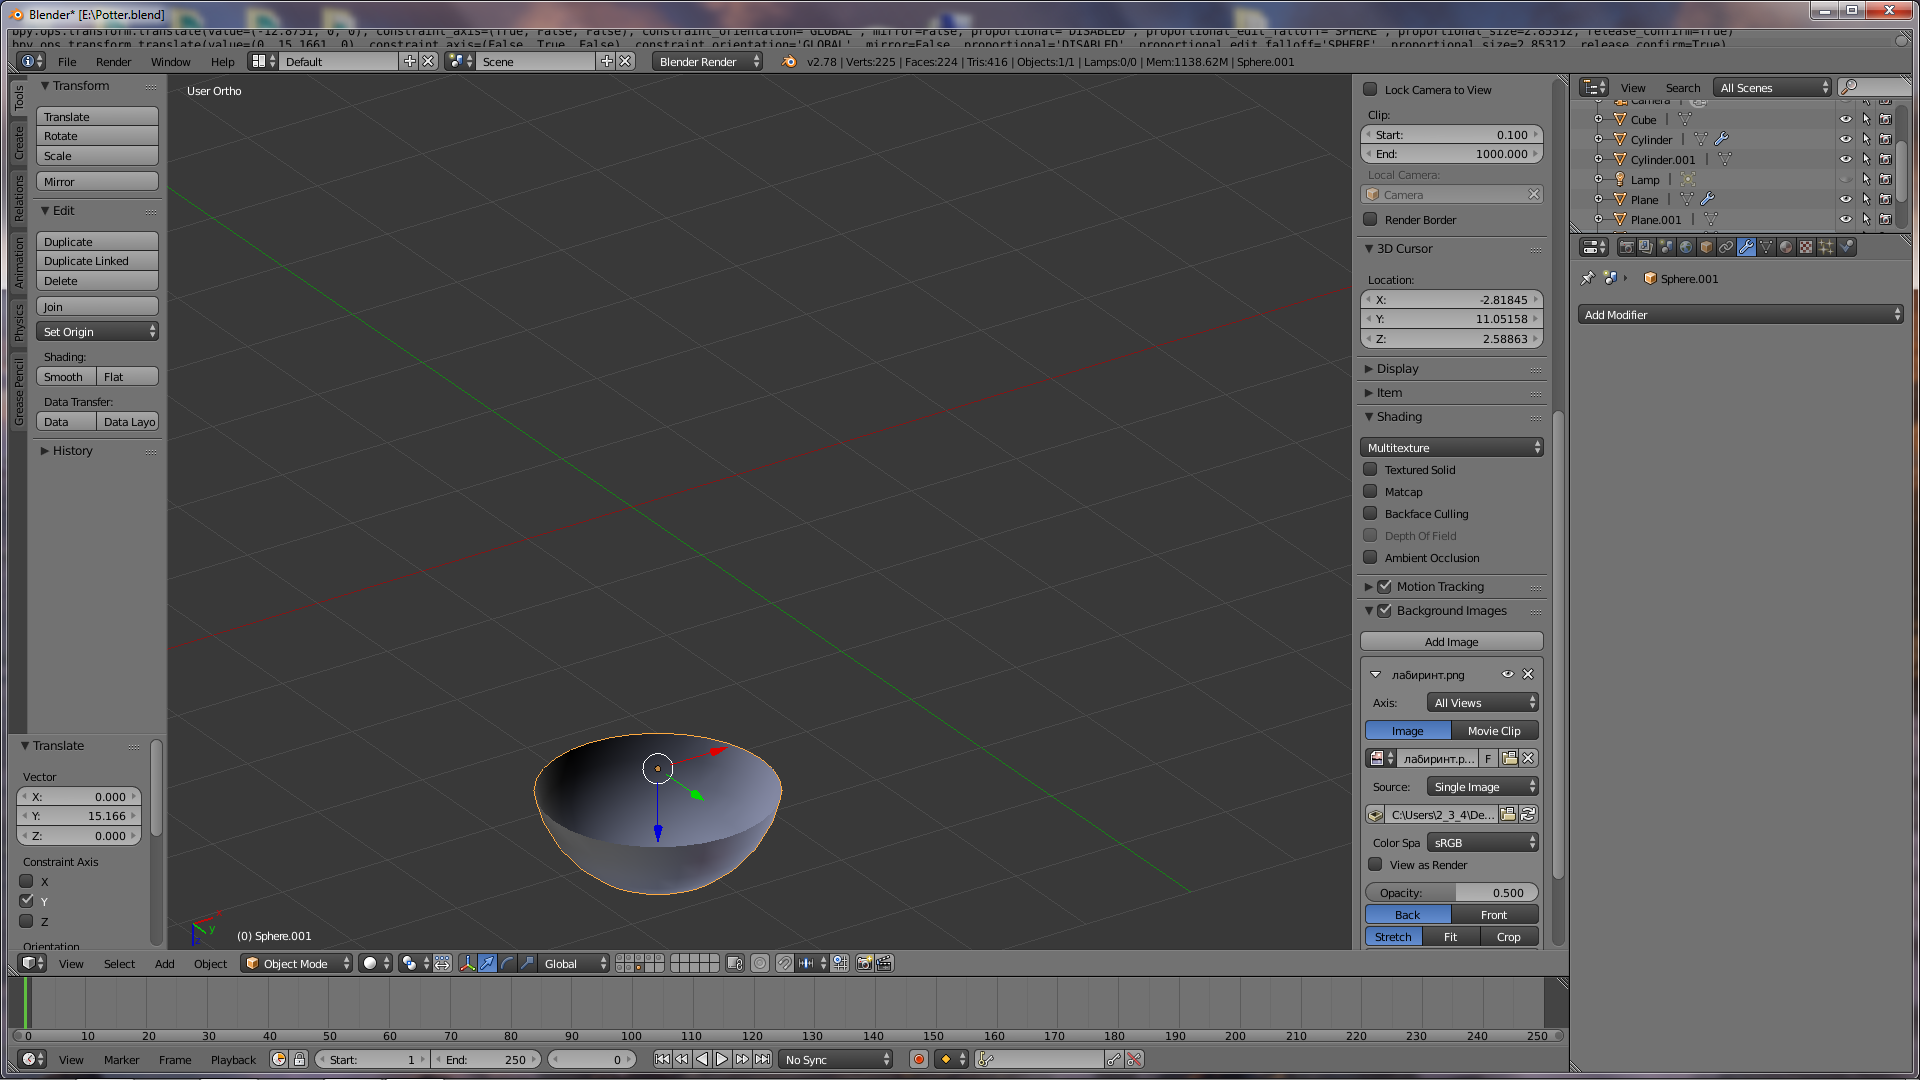Open the Multitexture shading dropdown
The height and width of the screenshot is (1080, 1920).
[x=1451, y=447]
